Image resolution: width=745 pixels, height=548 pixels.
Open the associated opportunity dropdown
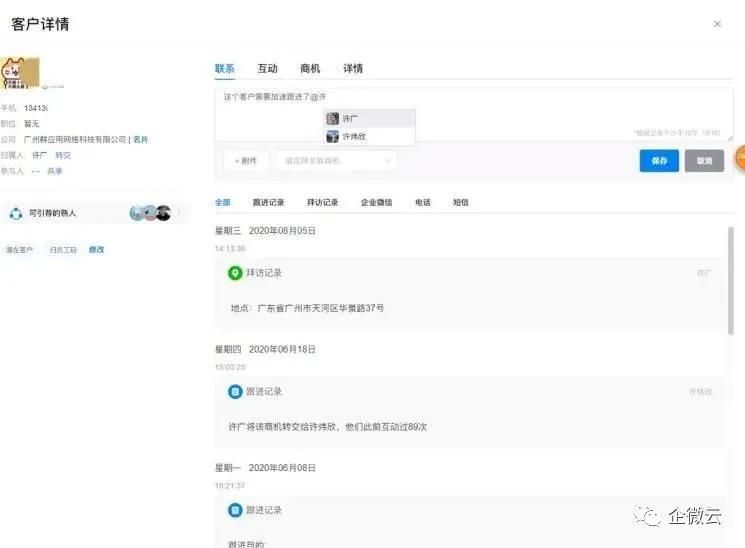coord(336,160)
